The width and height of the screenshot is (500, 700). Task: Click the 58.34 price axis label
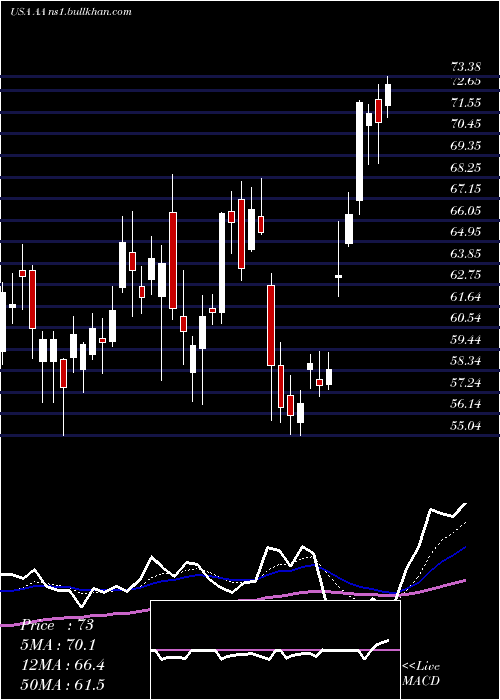pyautogui.click(x=466, y=361)
